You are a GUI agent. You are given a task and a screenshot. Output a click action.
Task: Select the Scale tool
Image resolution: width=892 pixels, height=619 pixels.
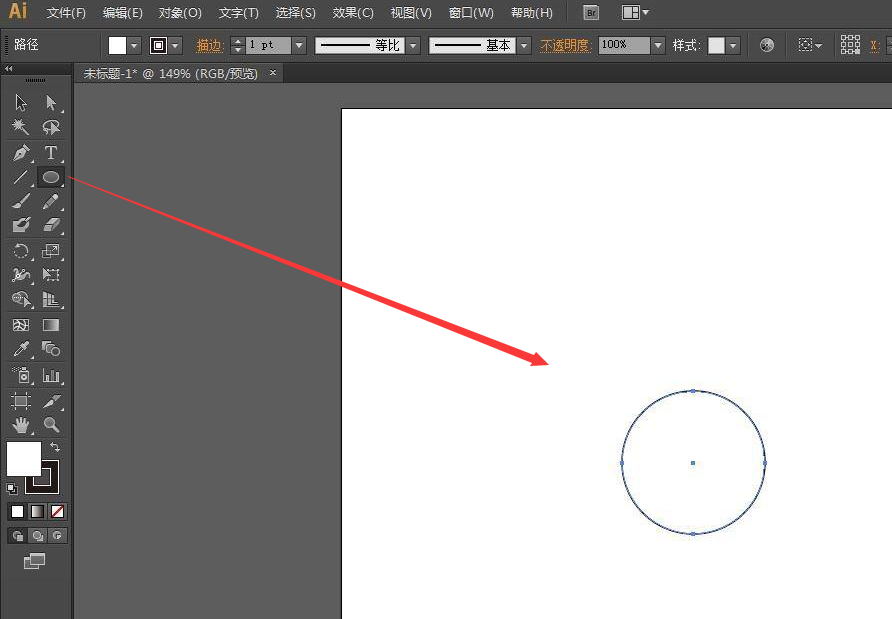click(51, 251)
